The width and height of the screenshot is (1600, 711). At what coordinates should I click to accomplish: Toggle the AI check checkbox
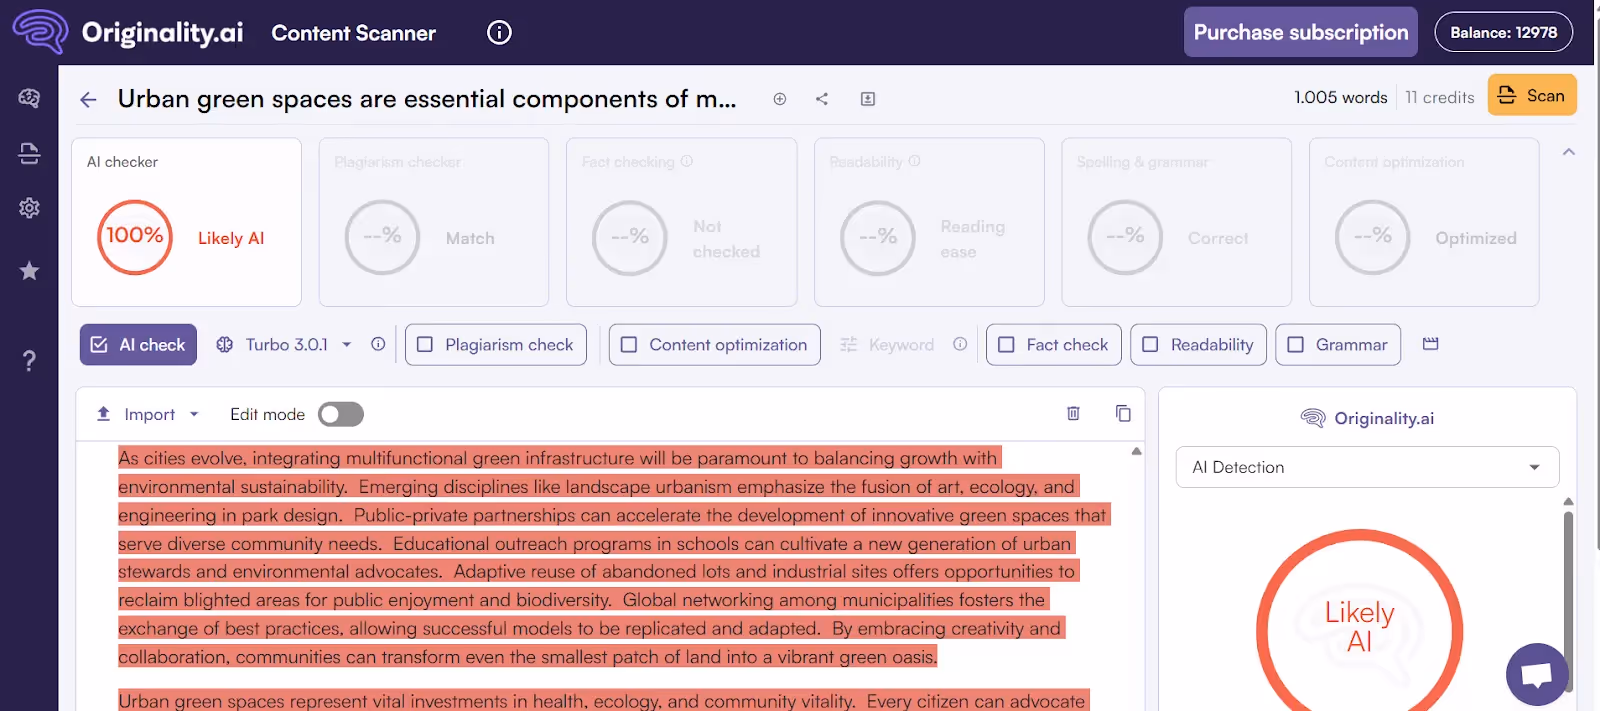(x=99, y=344)
